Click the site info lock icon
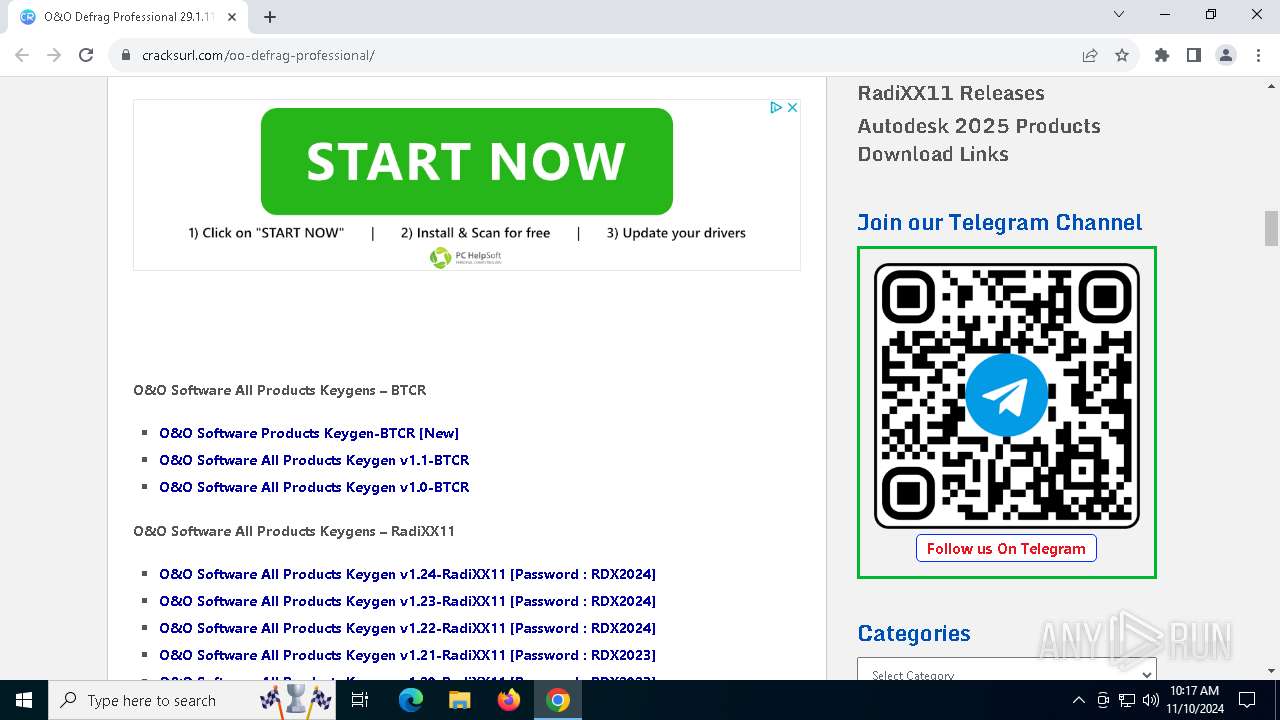The width and height of the screenshot is (1280, 720). 126,55
